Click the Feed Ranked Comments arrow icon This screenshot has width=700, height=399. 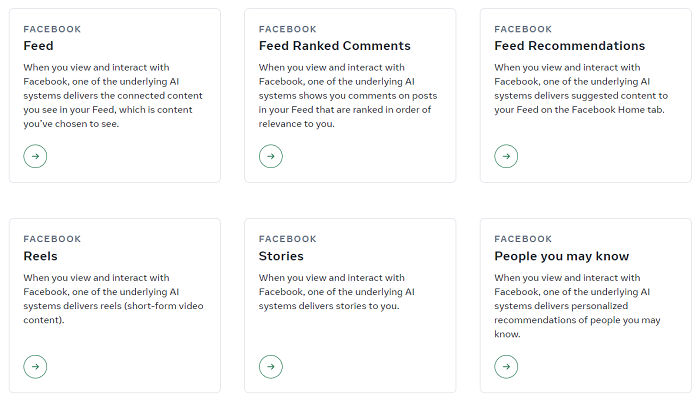click(271, 156)
